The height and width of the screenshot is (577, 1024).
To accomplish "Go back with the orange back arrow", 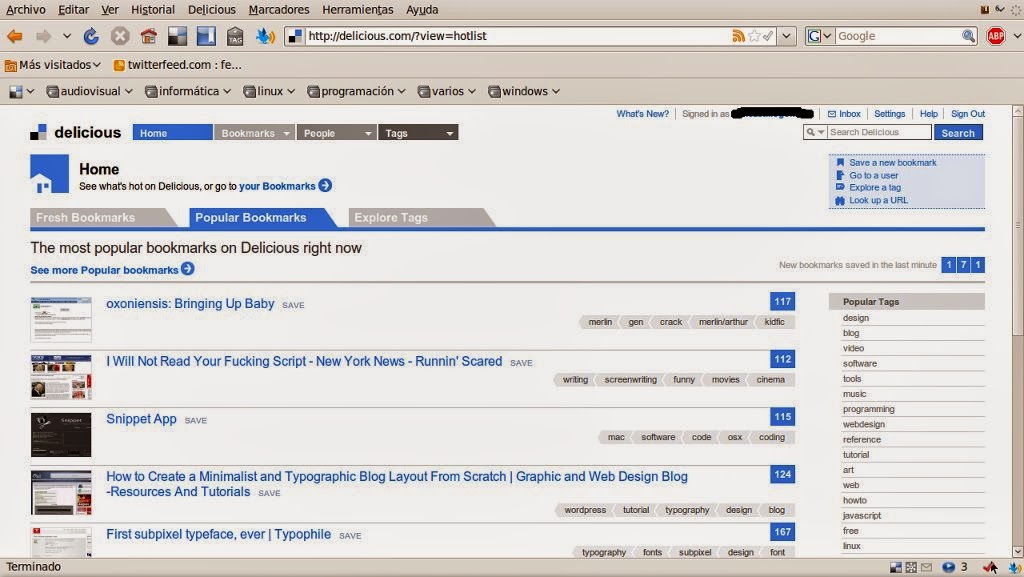I will [x=15, y=37].
